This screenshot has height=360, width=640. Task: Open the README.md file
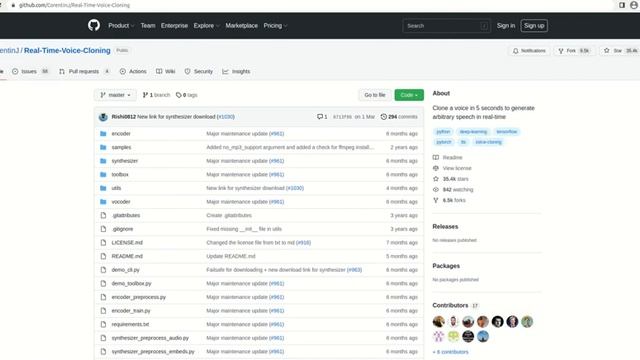(x=127, y=256)
